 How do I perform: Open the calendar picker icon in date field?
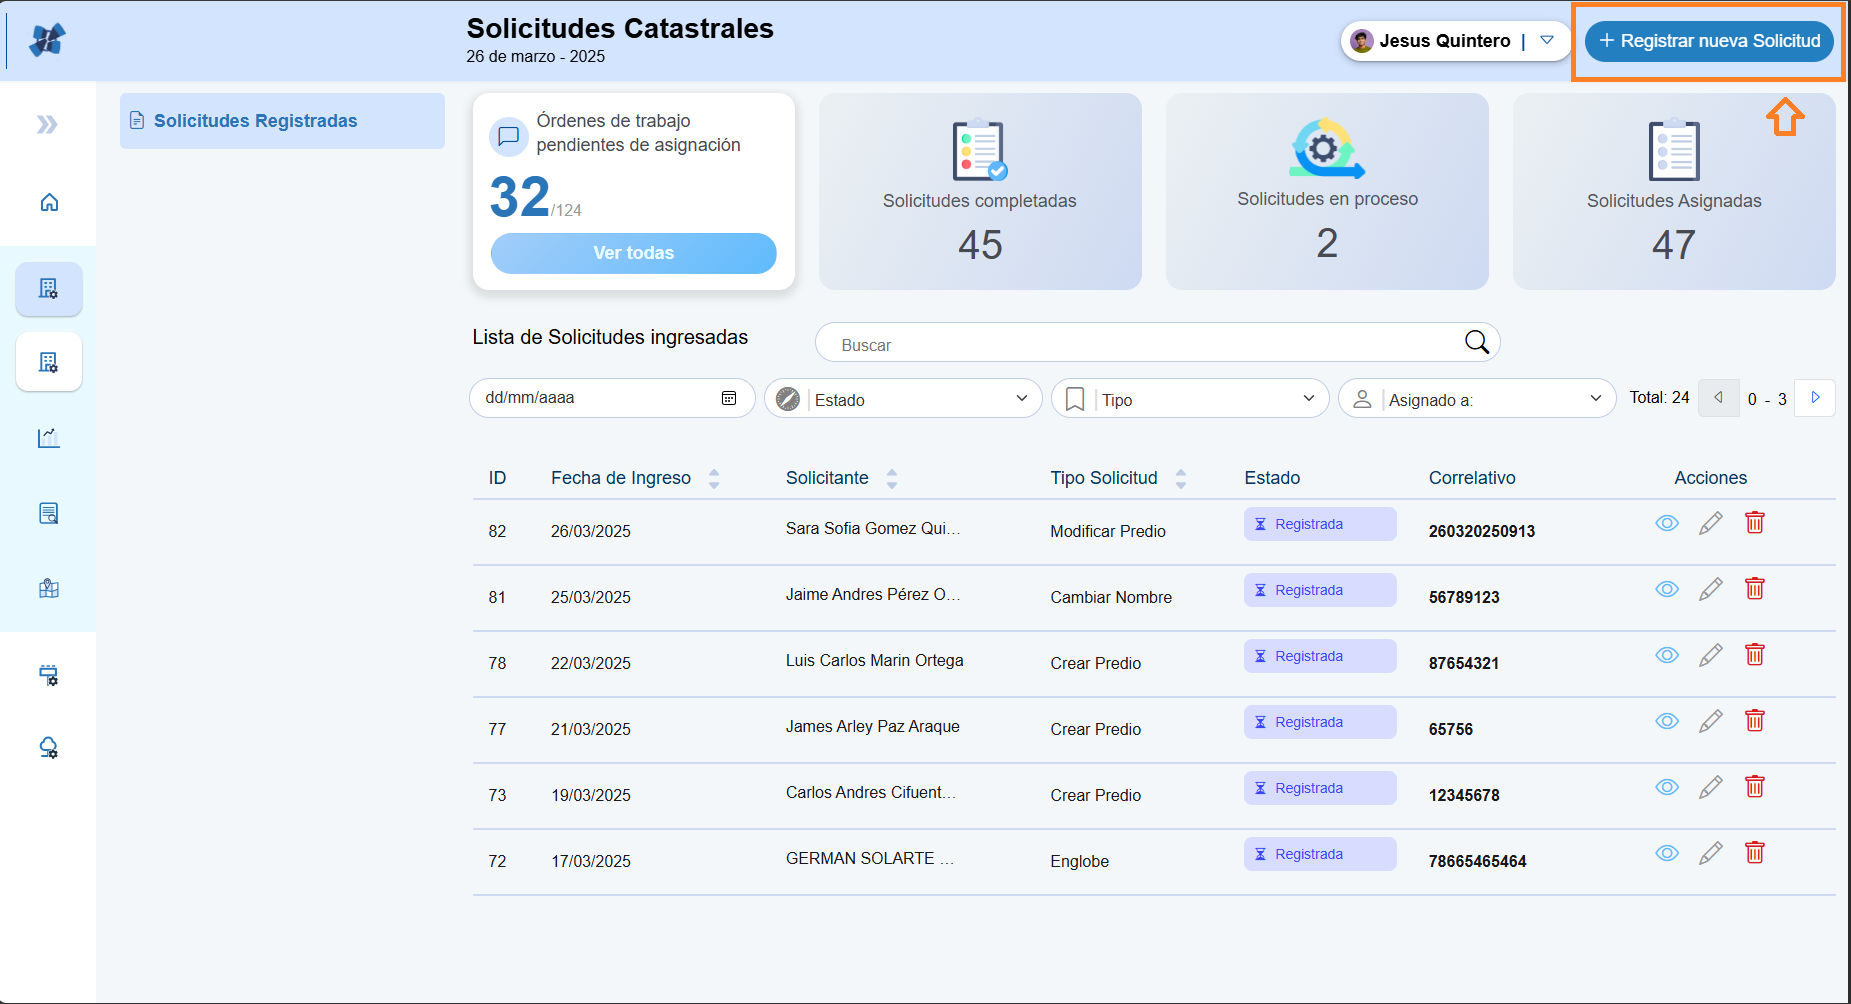[729, 398]
